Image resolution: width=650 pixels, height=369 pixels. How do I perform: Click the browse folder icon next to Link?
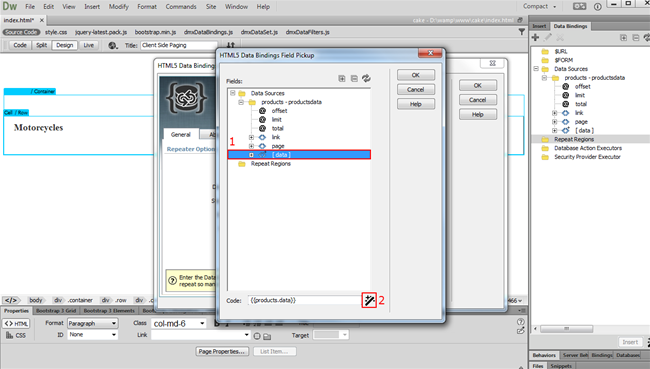(x=267, y=336)
